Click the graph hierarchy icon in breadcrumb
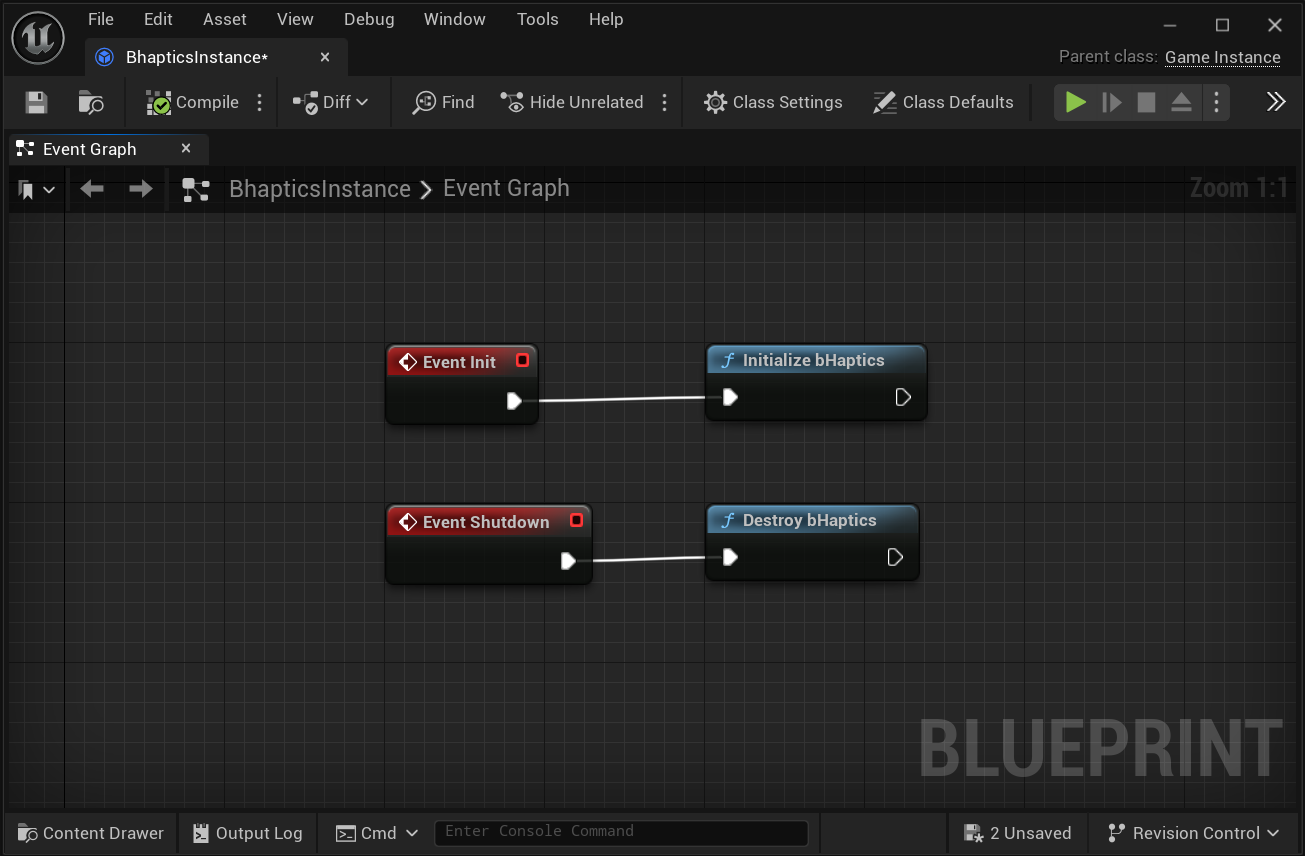 pyautogui.click(x=196, y=189)
